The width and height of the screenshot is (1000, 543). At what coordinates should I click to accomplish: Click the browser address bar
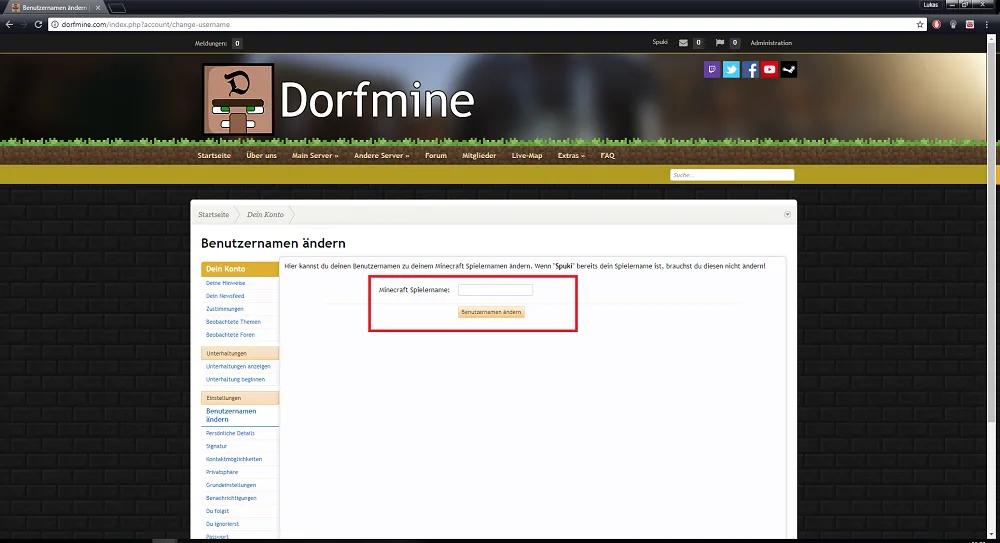pyautogui.click(x=485, y=24)
